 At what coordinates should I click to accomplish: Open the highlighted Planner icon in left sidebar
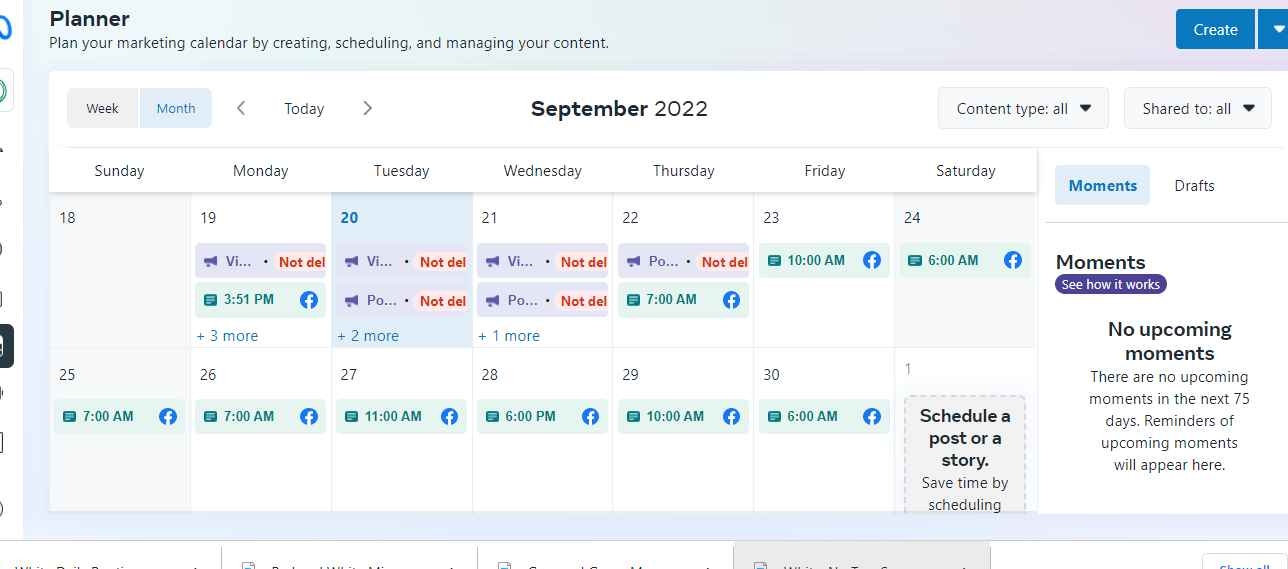click(x=5, y=346)
